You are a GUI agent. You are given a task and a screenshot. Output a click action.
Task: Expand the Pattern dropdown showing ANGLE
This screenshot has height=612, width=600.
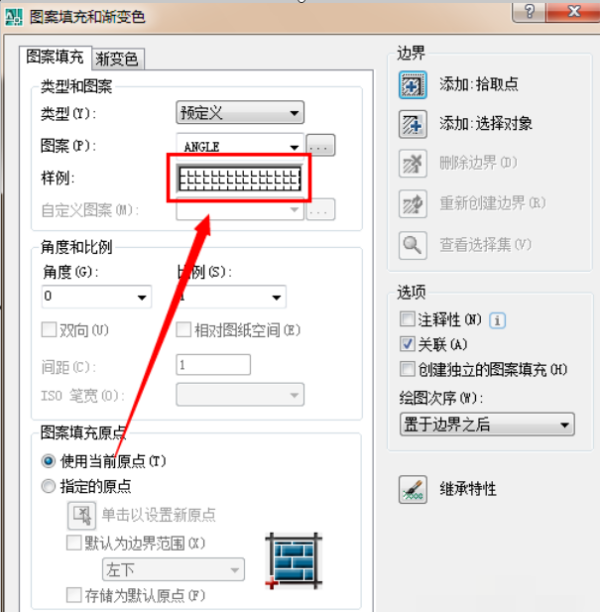(240, 146)
